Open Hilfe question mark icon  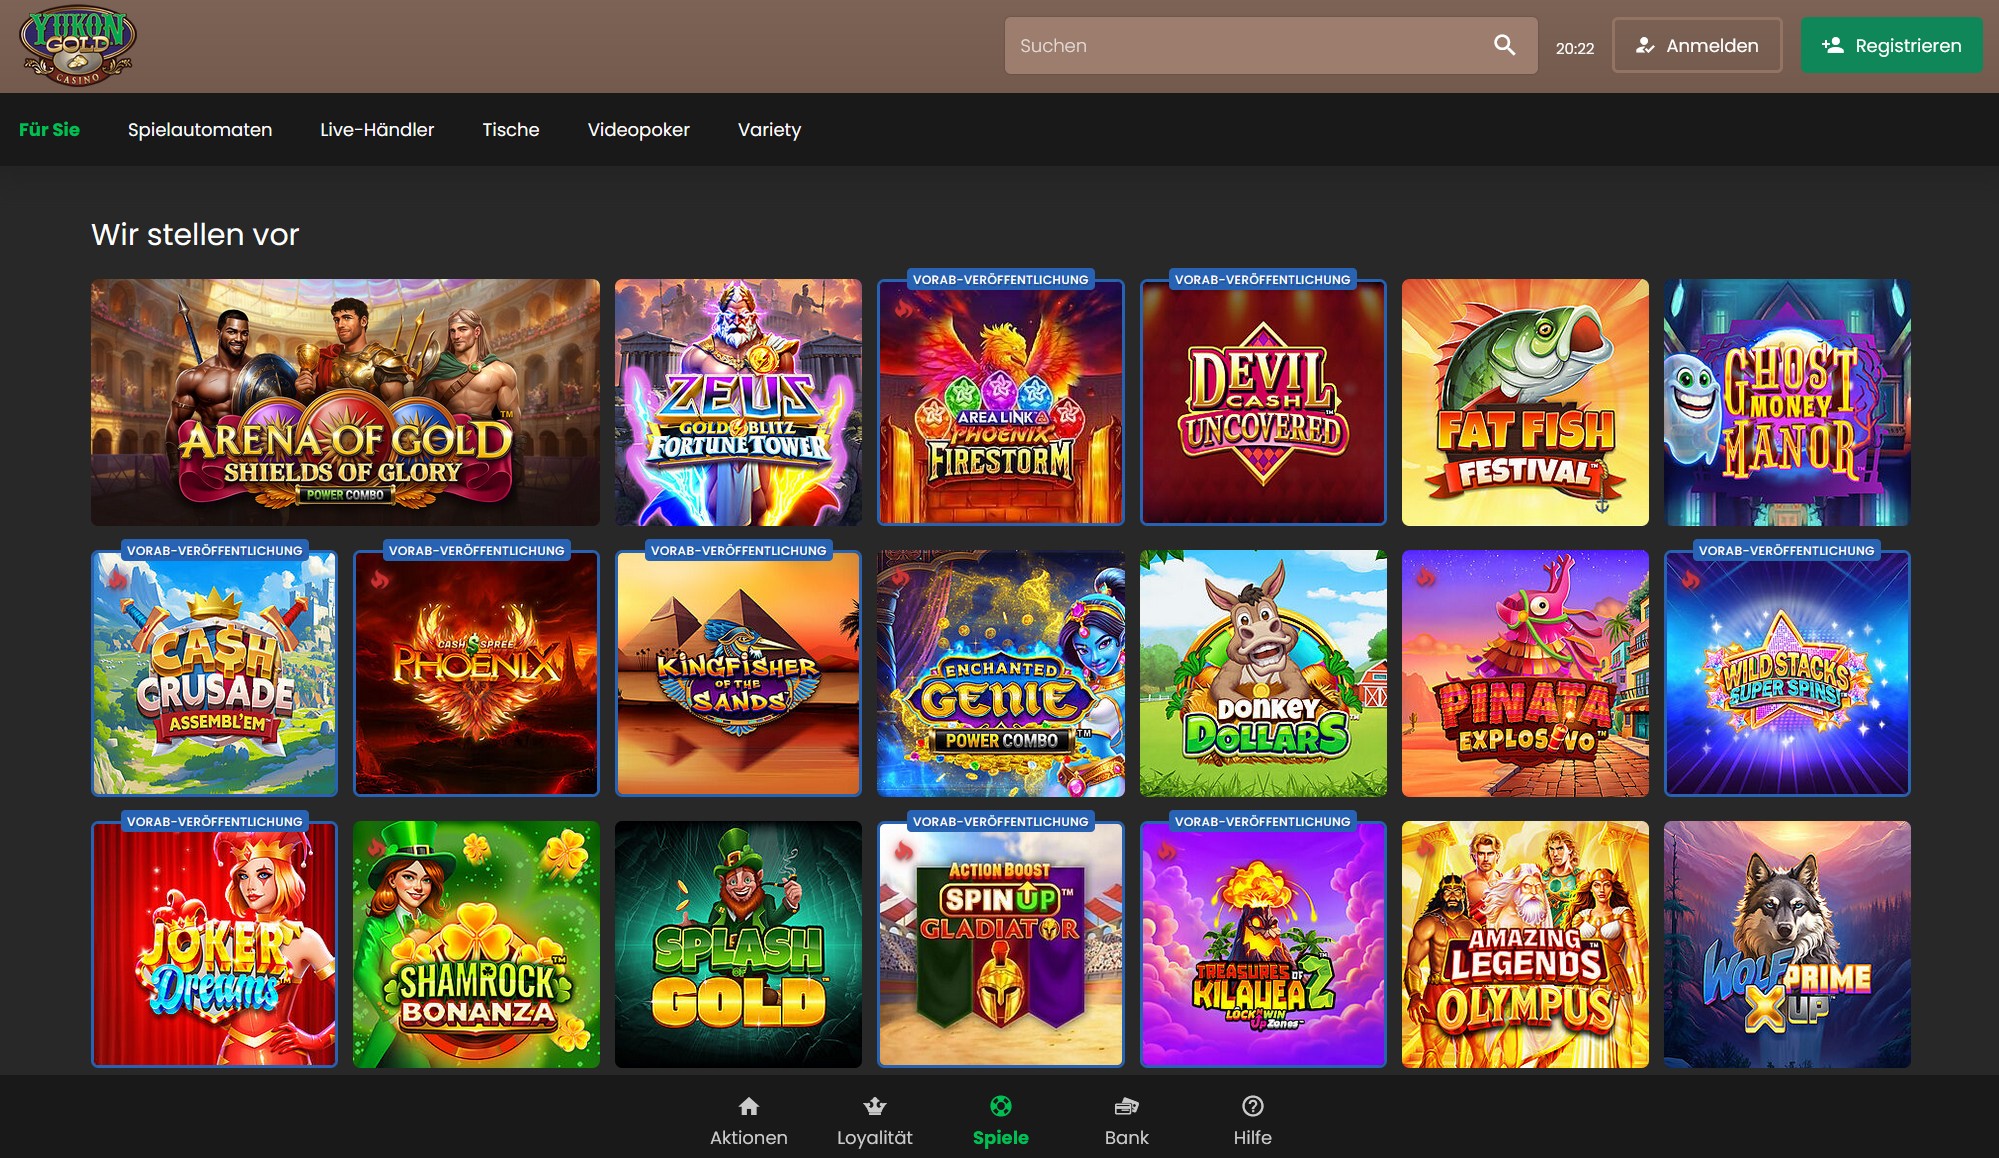[1252, 1107]
